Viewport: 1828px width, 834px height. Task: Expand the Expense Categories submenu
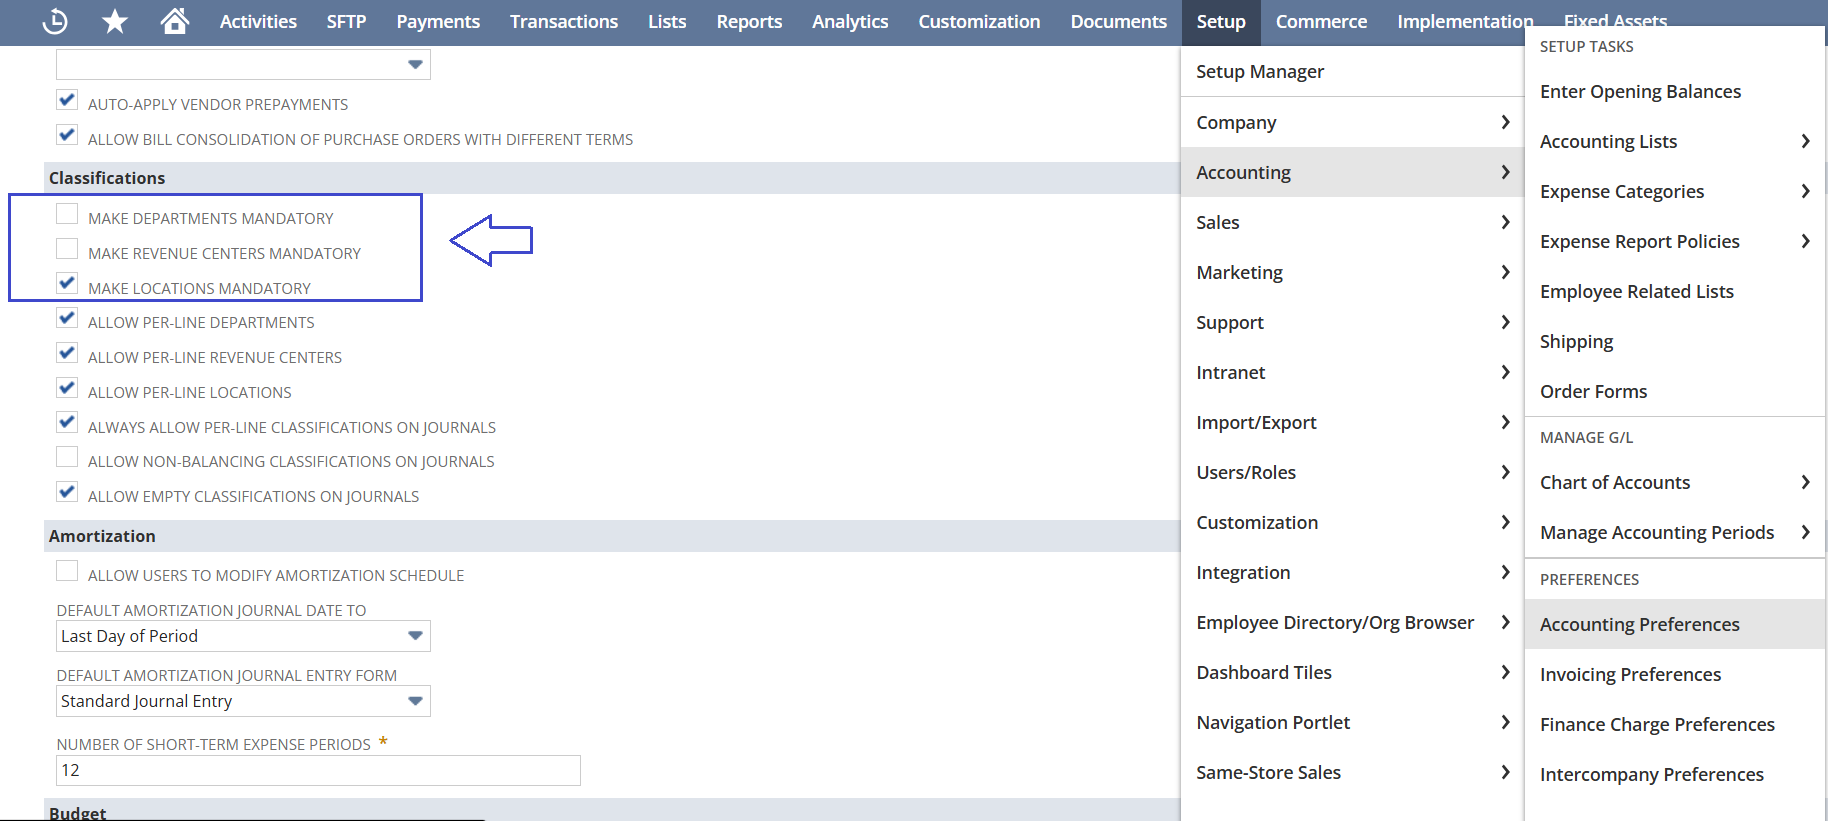point(1805,191)
